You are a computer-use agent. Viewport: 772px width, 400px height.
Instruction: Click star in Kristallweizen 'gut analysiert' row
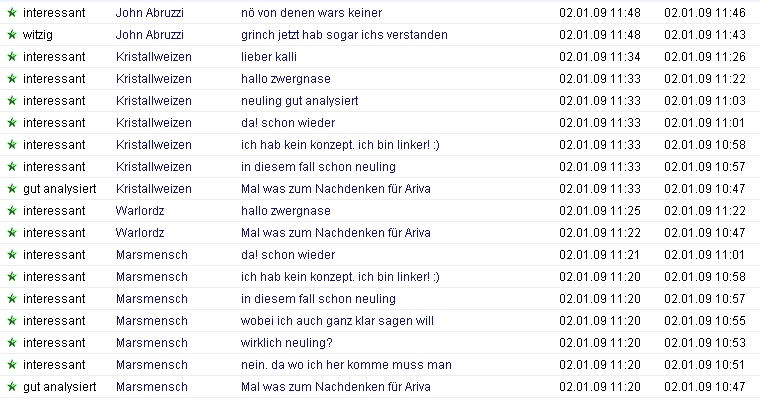point(12,189)
